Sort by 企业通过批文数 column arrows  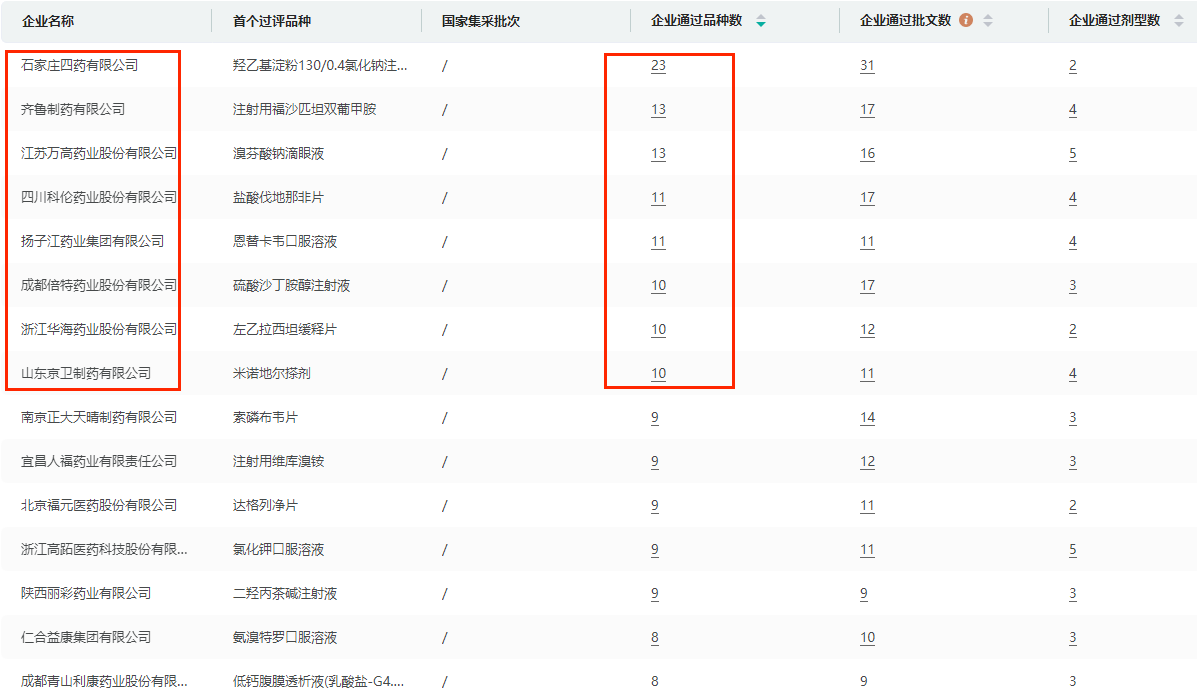tap(988, 21)
